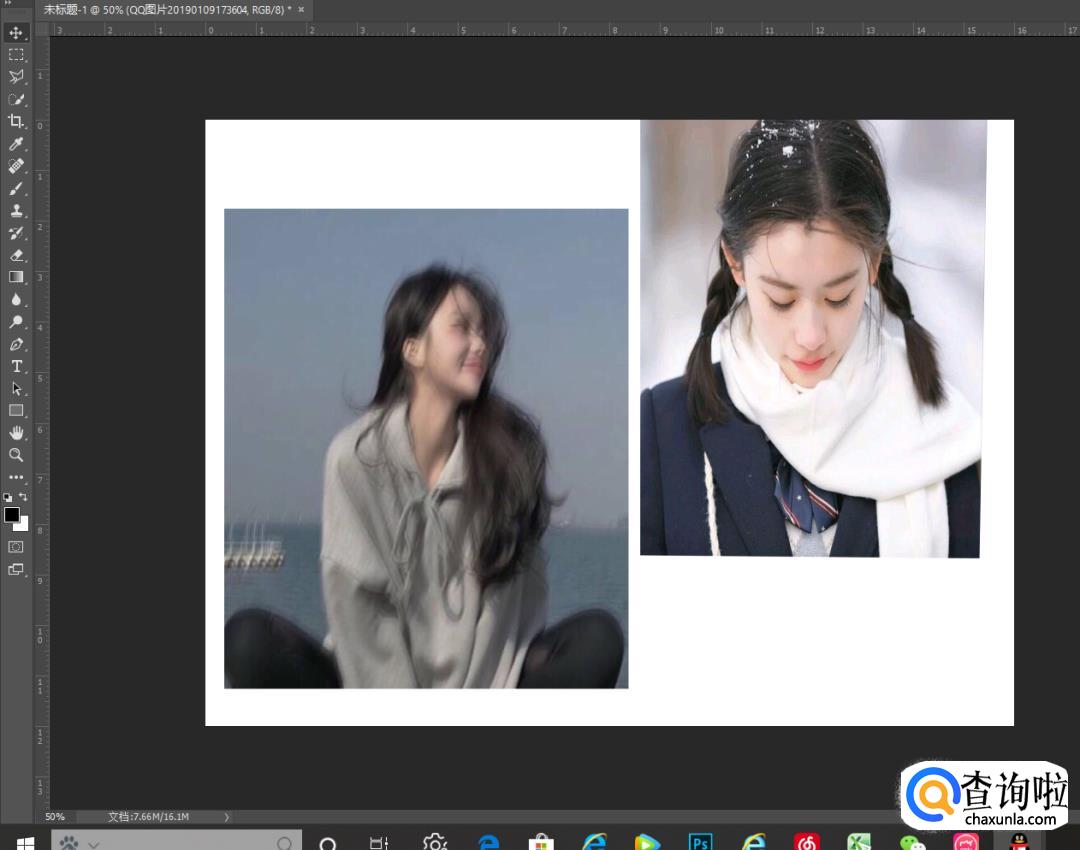Select the Crop tool
1080x850 pixels.
click(16, 121)
